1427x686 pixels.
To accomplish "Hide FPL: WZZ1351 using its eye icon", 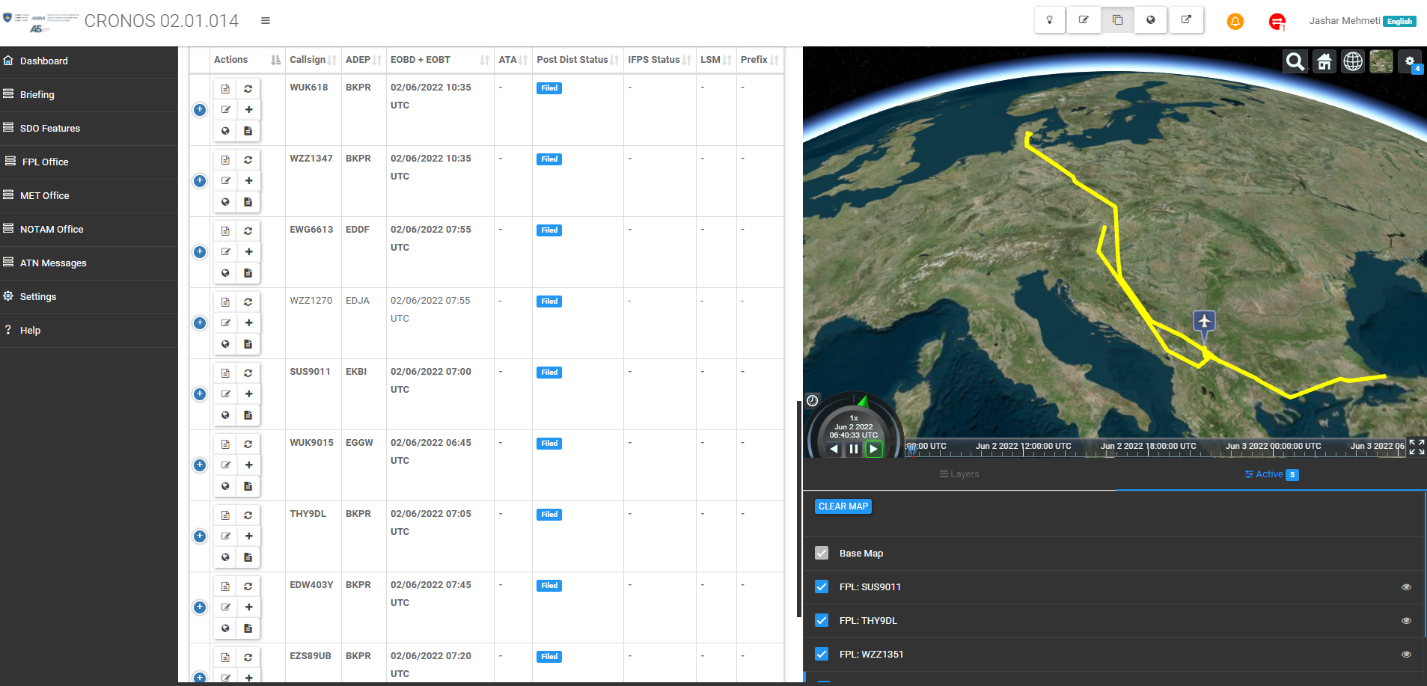I will click(x=1406, y=654).
